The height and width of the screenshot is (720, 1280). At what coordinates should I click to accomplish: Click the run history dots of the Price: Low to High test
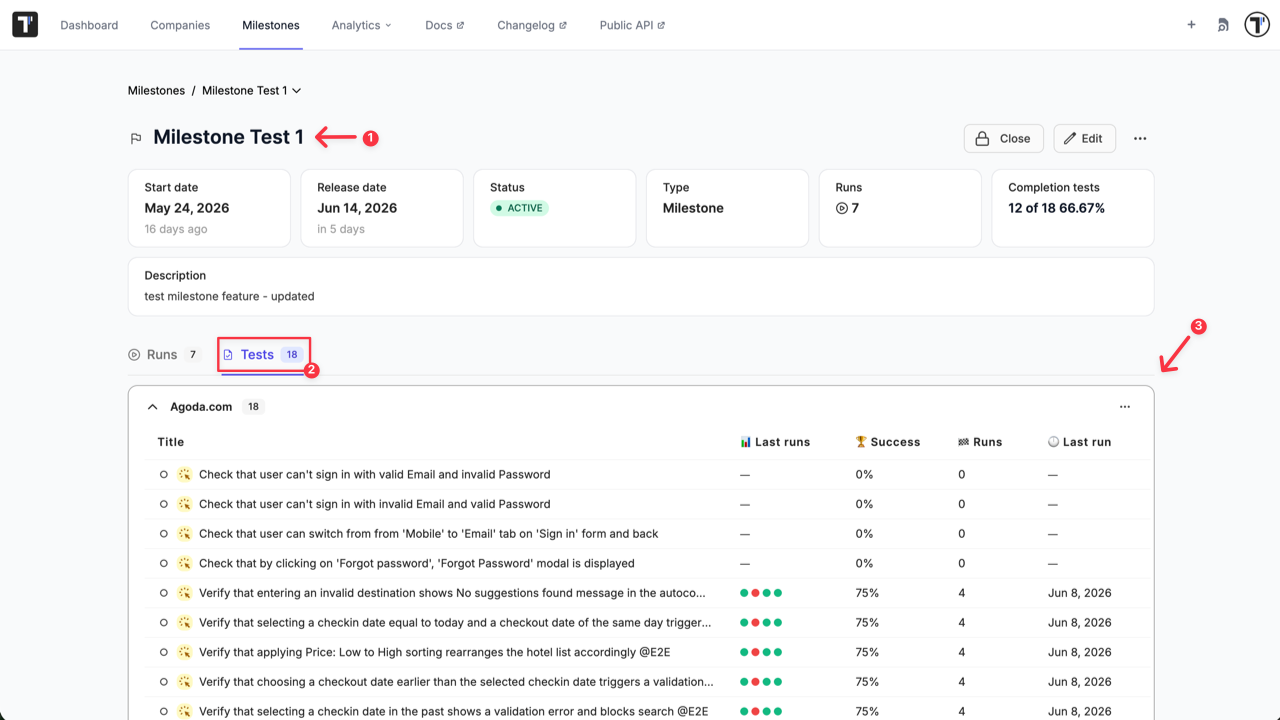(761, 652)
